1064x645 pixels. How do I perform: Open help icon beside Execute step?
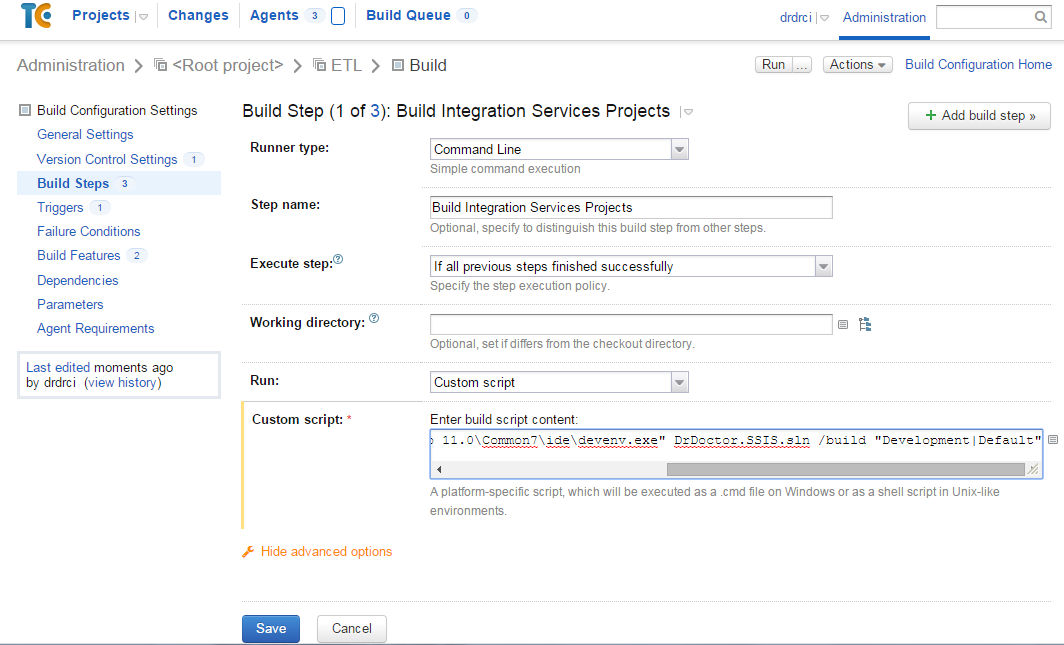pos(338,260)
